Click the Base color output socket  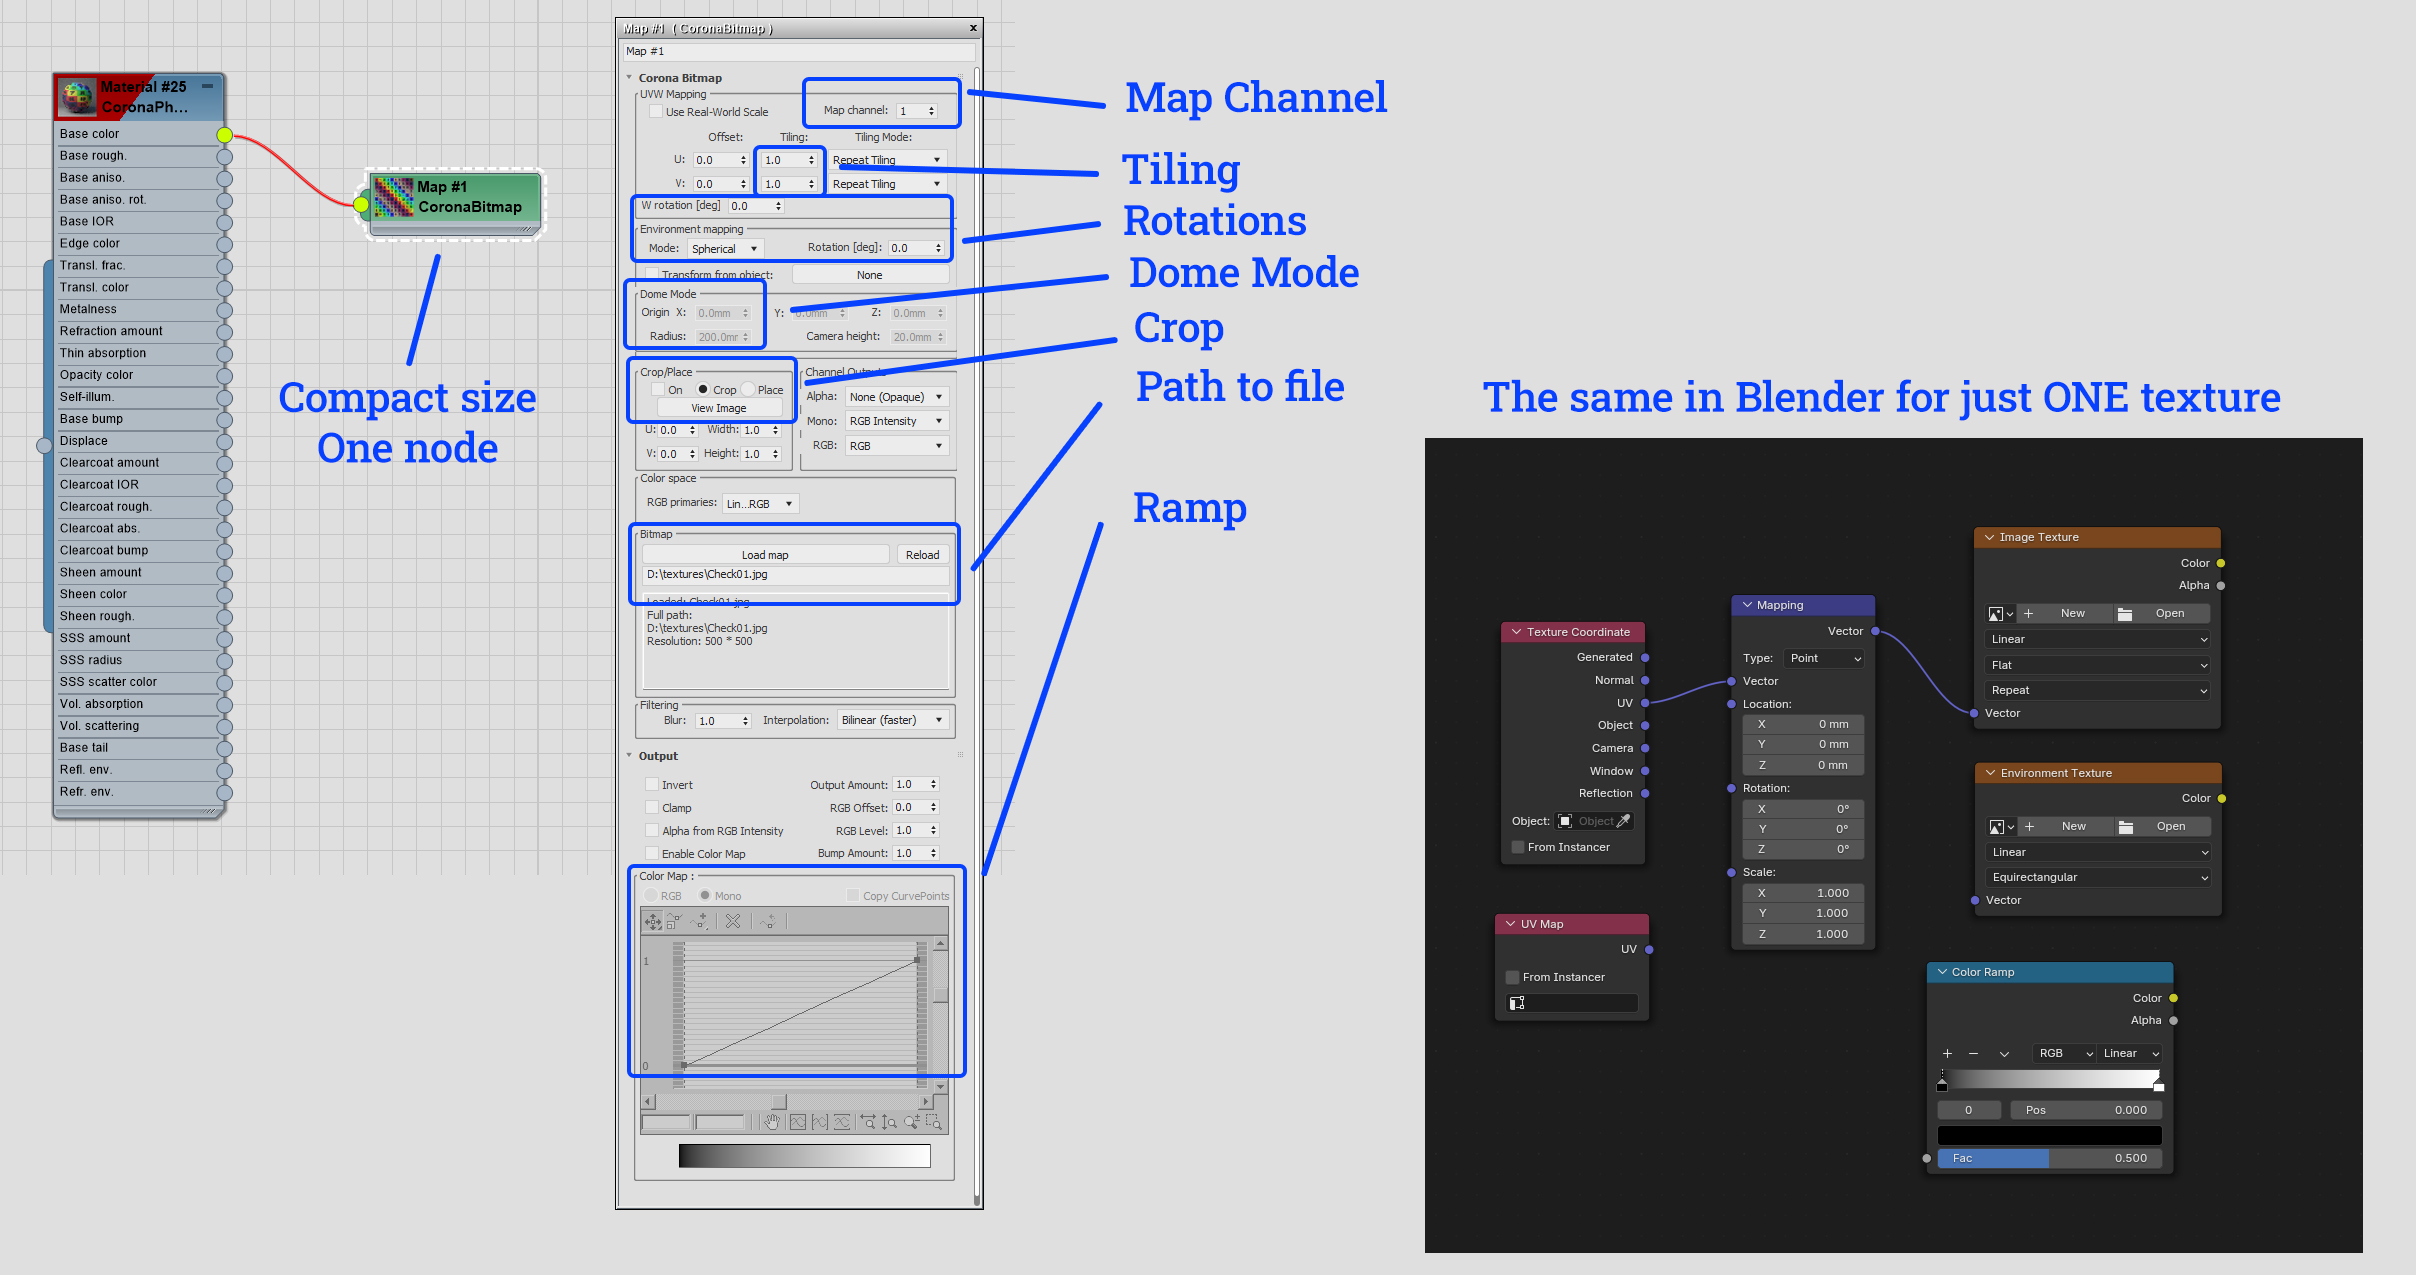[225, 135]
